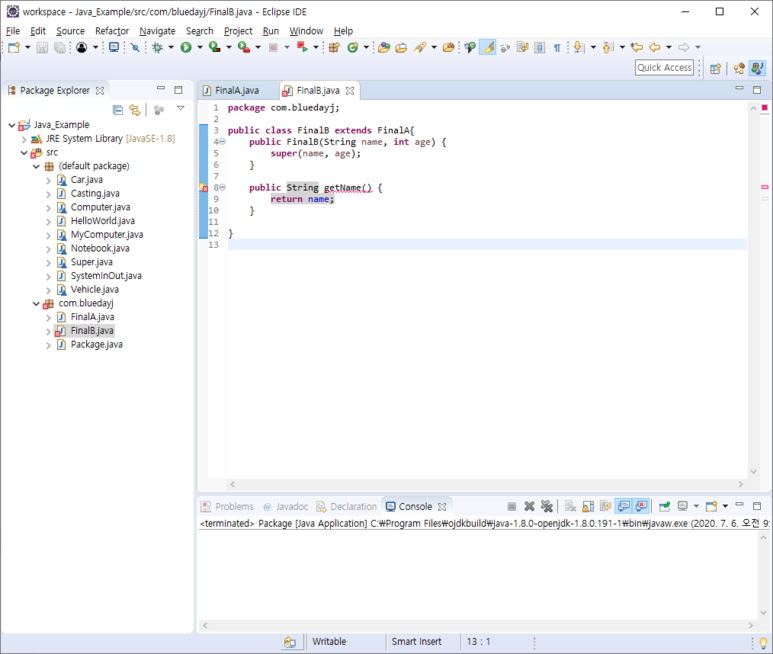The height and width of the screenshot is (654, 773).
Task: Click the Coverage run icon
Action: [214, 47]
